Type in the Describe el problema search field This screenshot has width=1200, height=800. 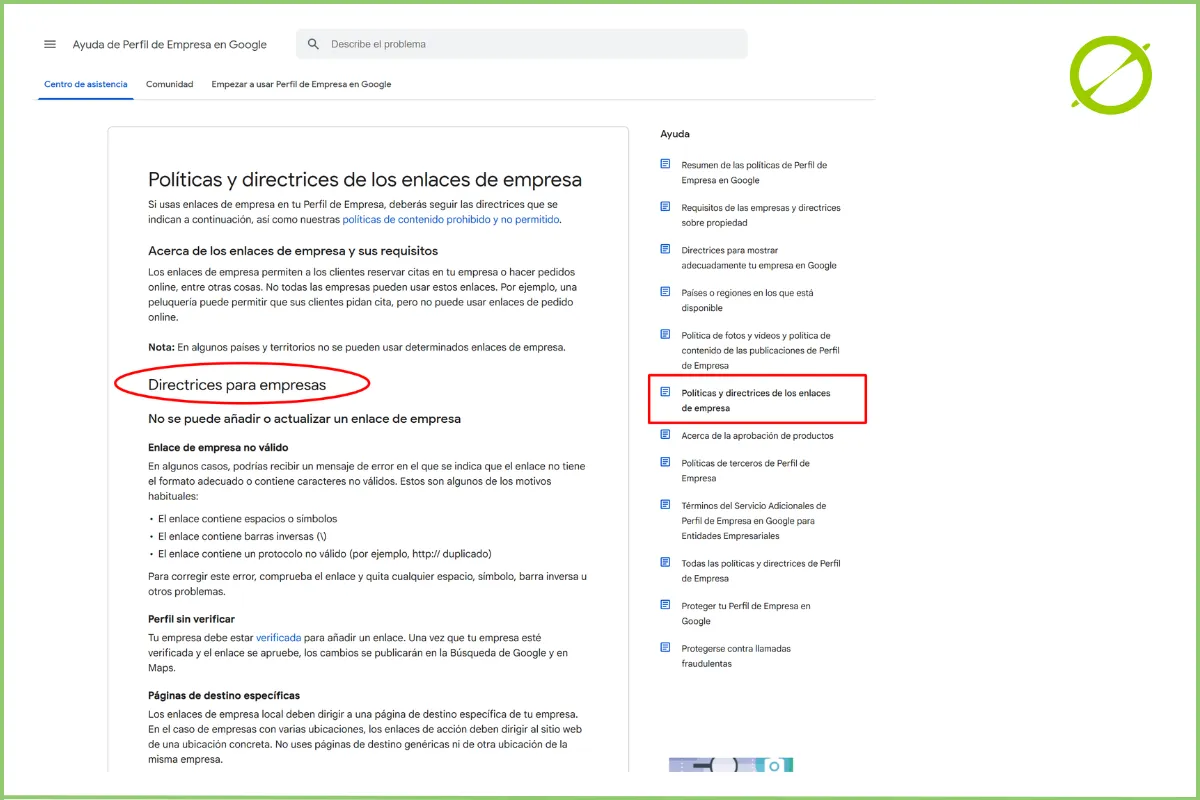[x=530, y=44]
